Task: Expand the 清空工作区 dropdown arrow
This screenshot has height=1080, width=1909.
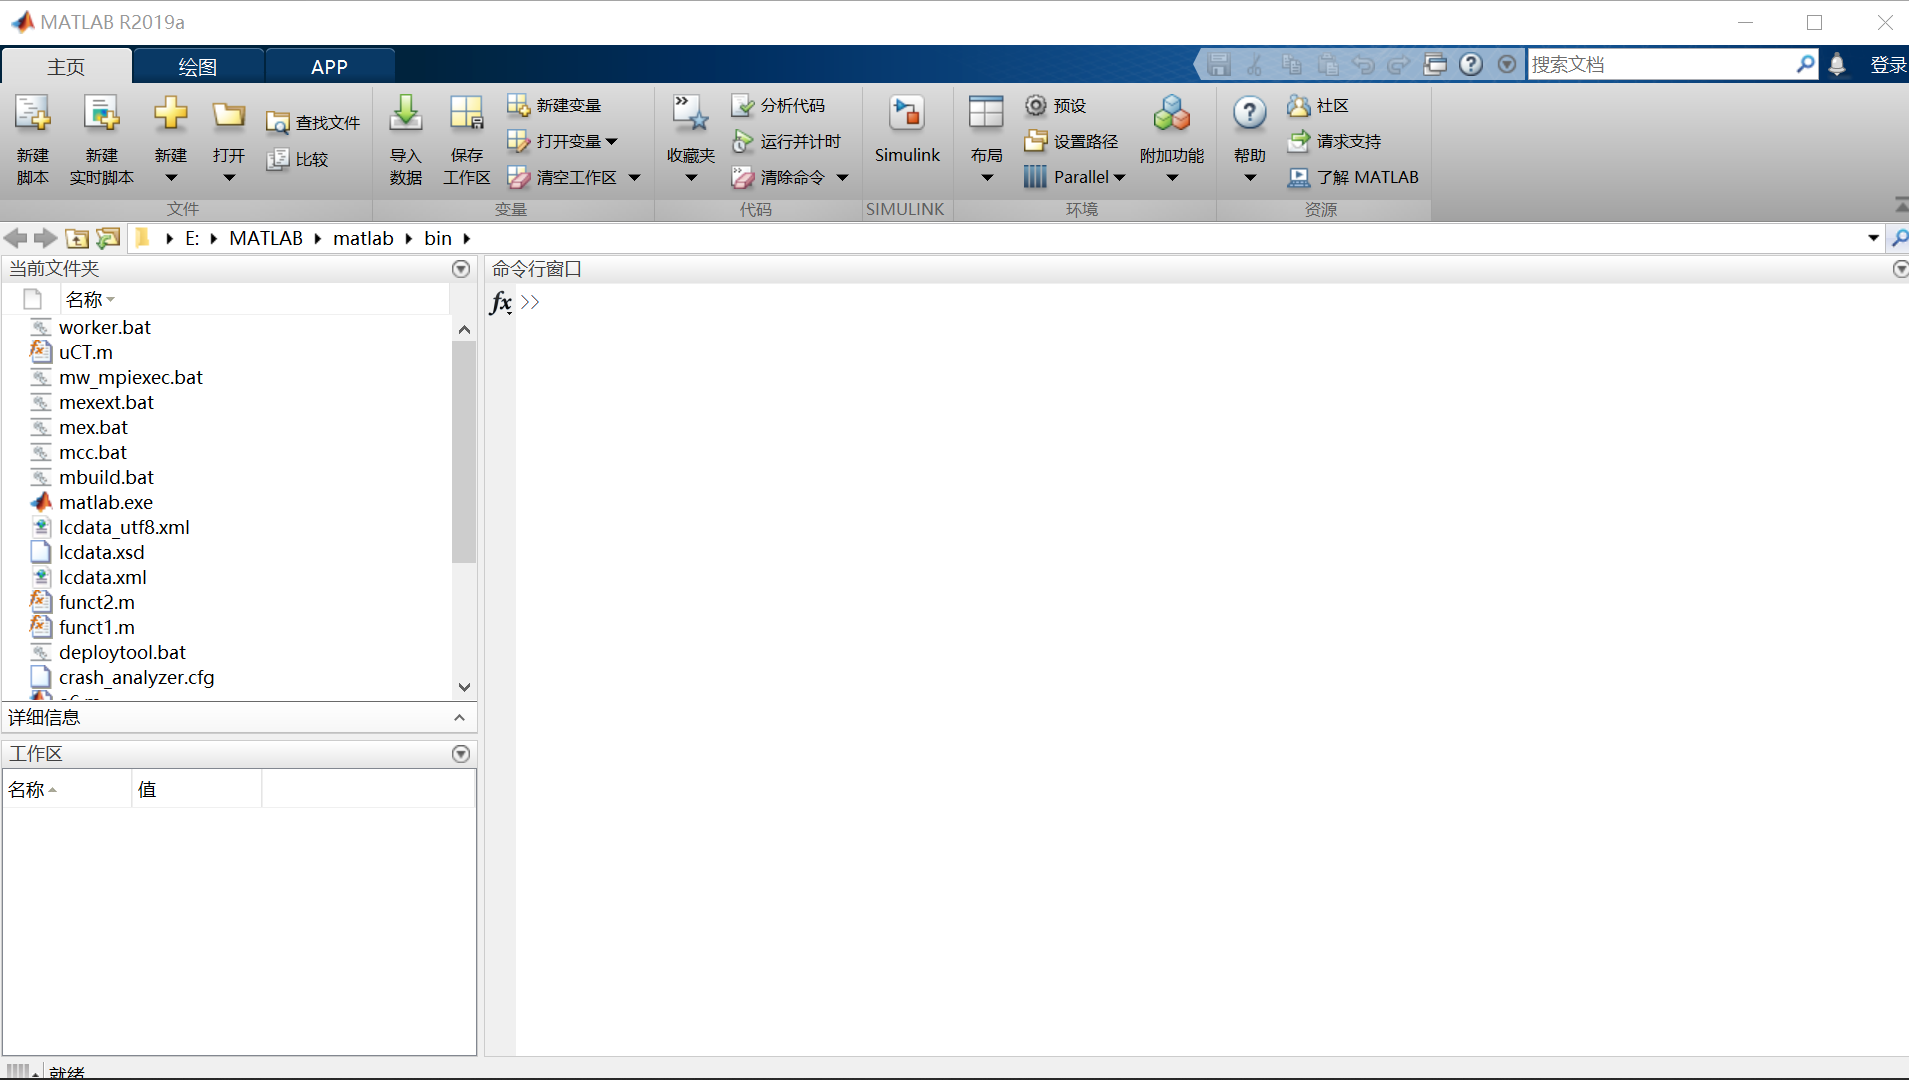Action: (x=636, y=177)
